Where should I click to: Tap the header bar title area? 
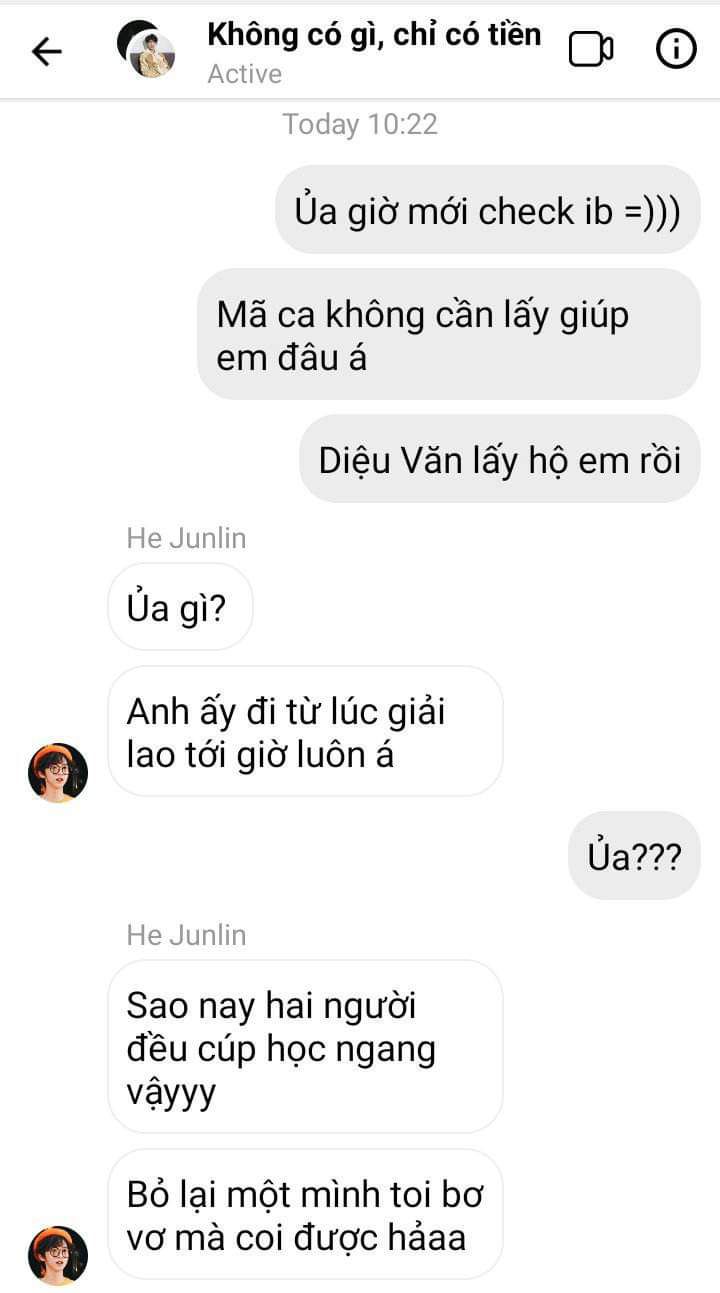click(x=374, y=50)
